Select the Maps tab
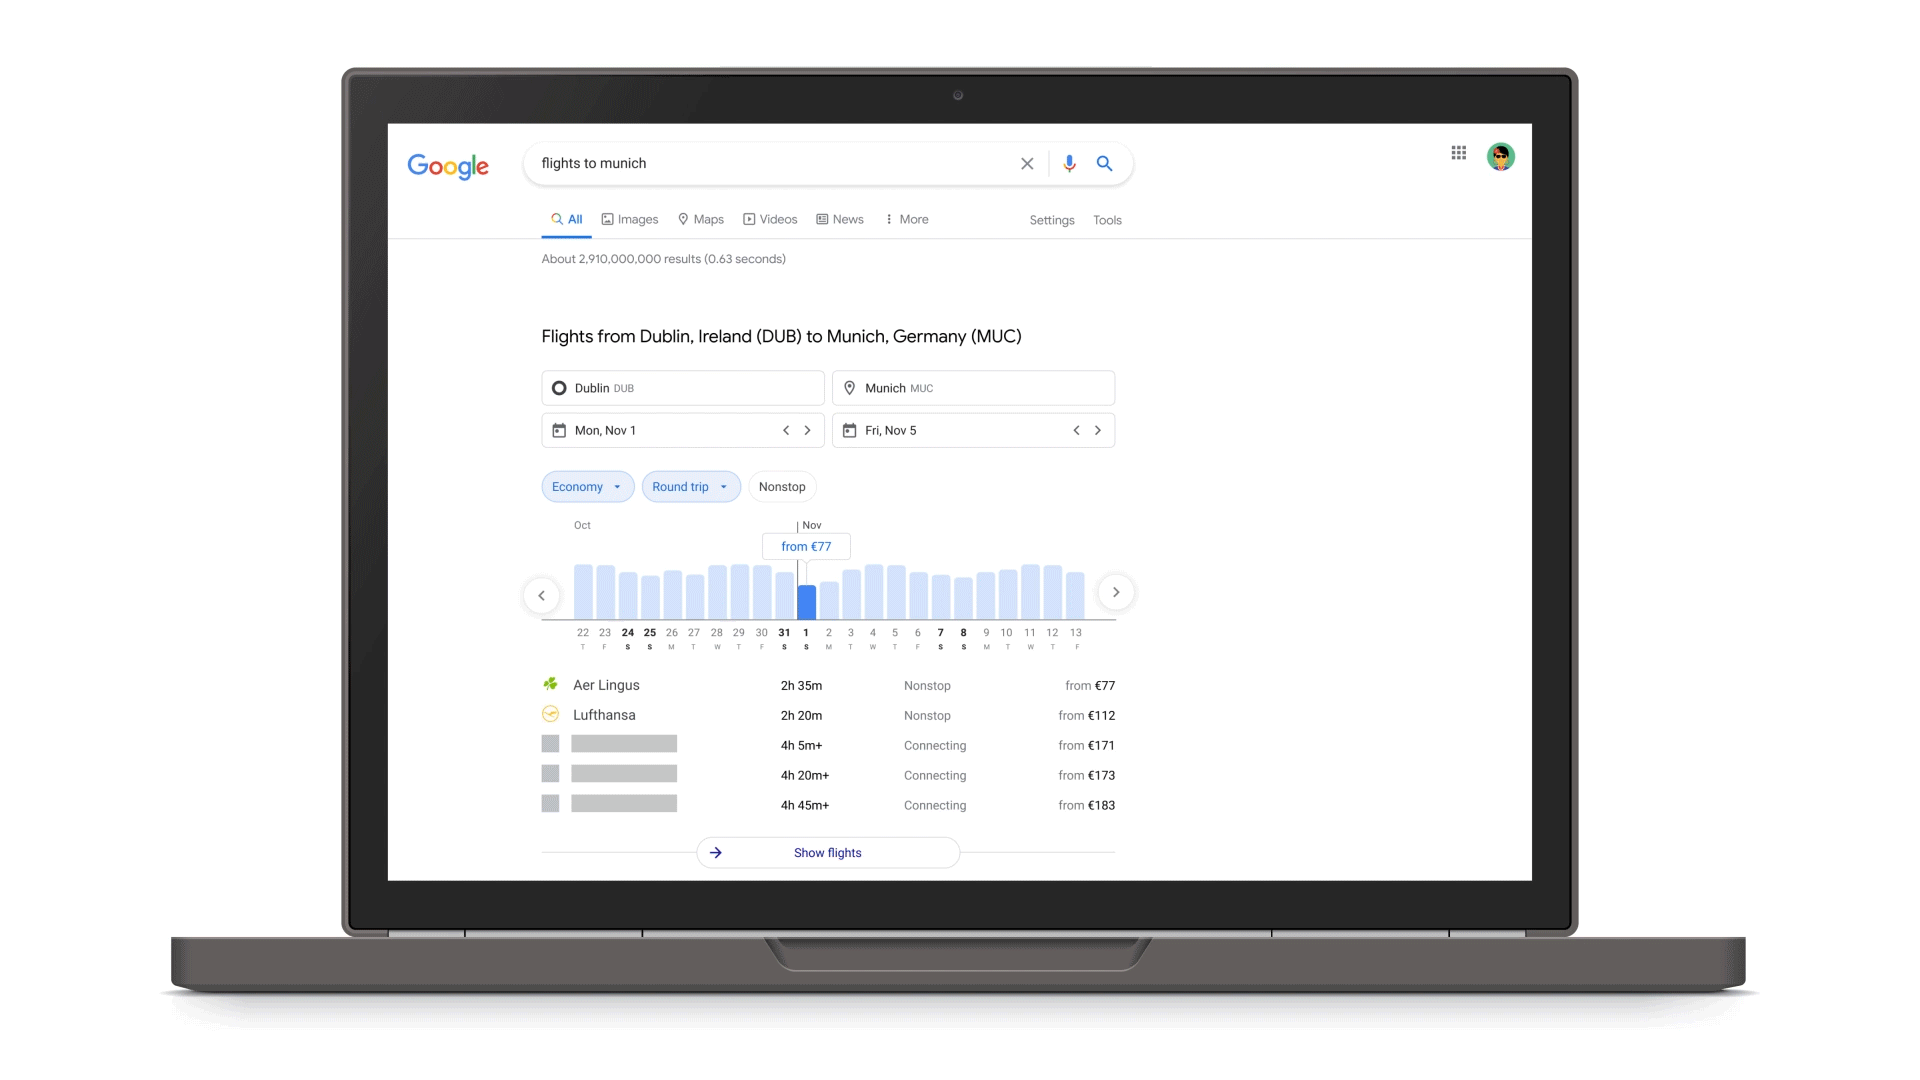 pyautogui.click(x=702, y=219)
